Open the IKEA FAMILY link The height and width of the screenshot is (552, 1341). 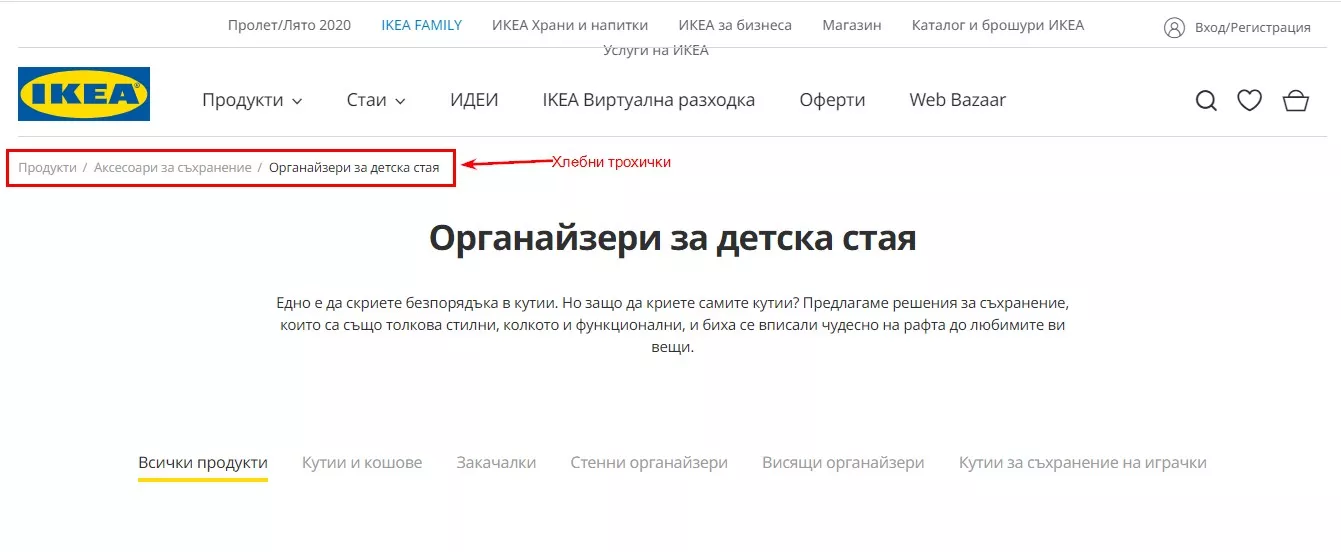421,25
